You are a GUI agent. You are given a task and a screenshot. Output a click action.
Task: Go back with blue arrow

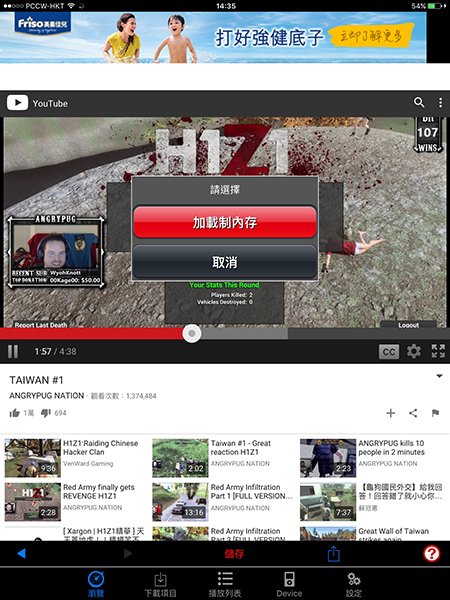(x=21, y=553)
